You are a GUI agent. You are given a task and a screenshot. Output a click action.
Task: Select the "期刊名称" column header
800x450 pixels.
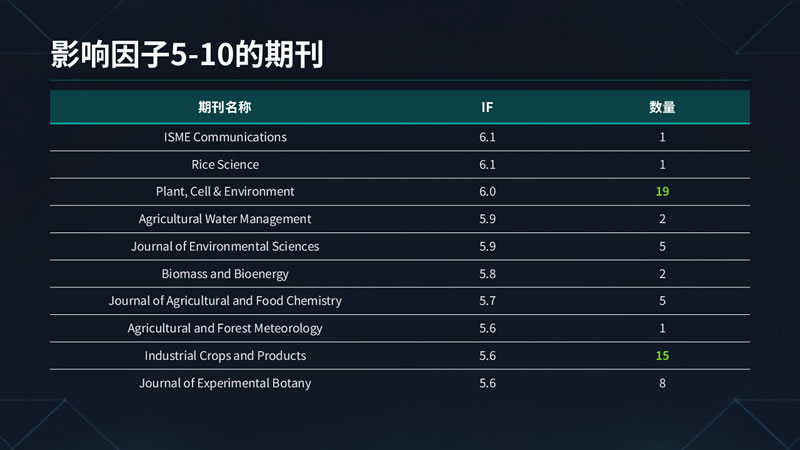pos(224,107)
